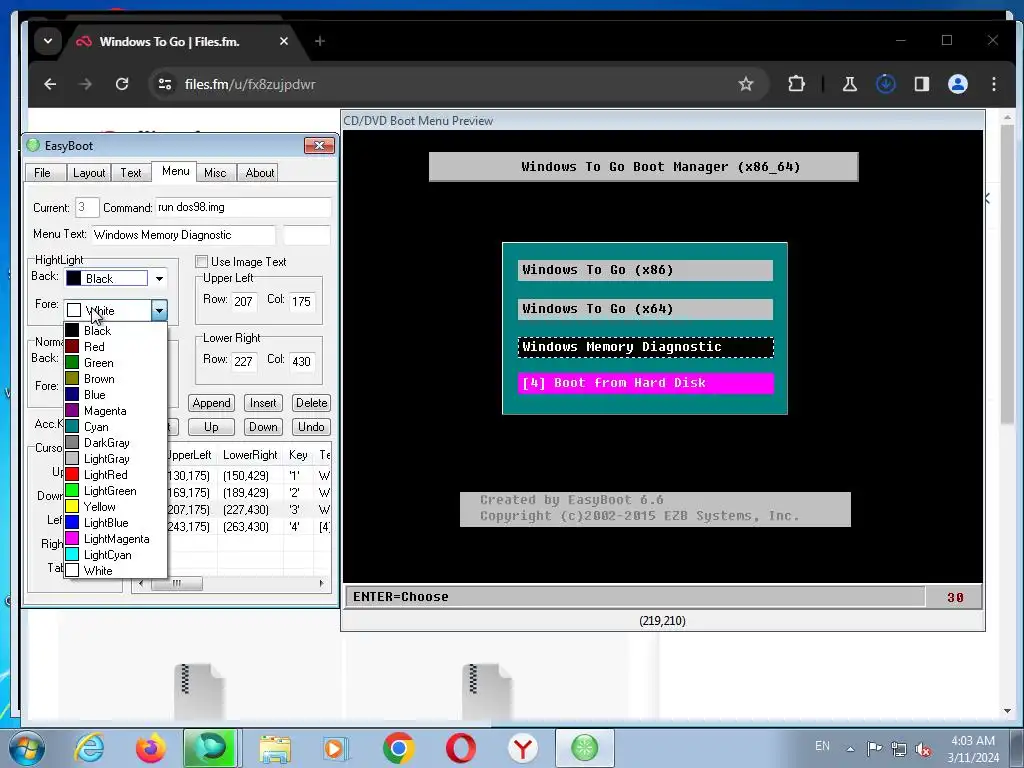Screen dimensions: 1024x768
Task: Launch Opera from the taskbar
Action: [460, 748]
